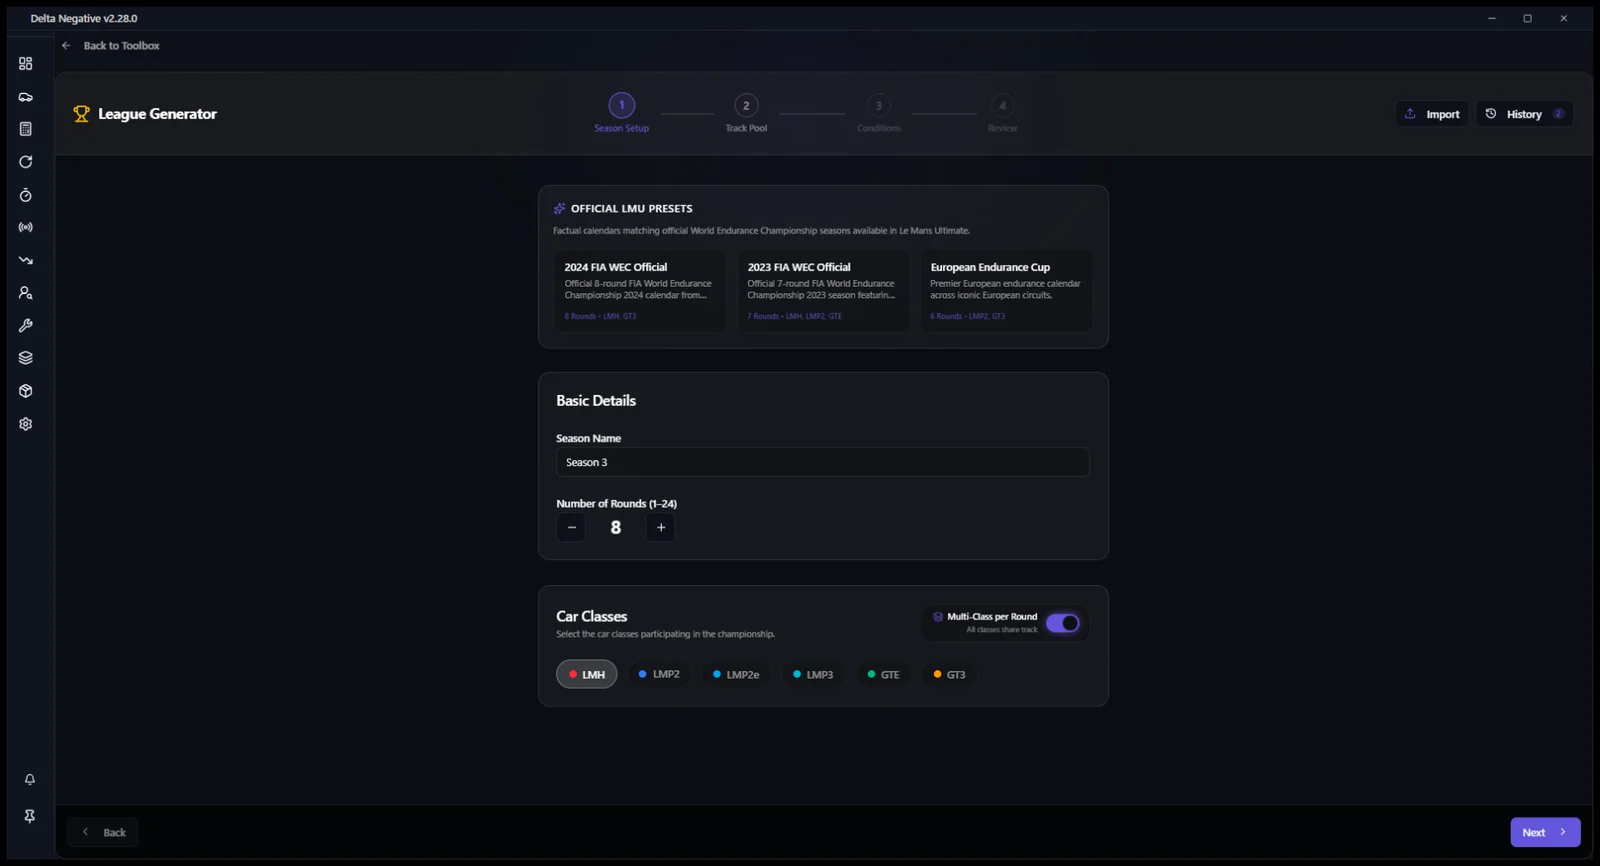Decrease number of rounds with minus

[x=571, y=528]
